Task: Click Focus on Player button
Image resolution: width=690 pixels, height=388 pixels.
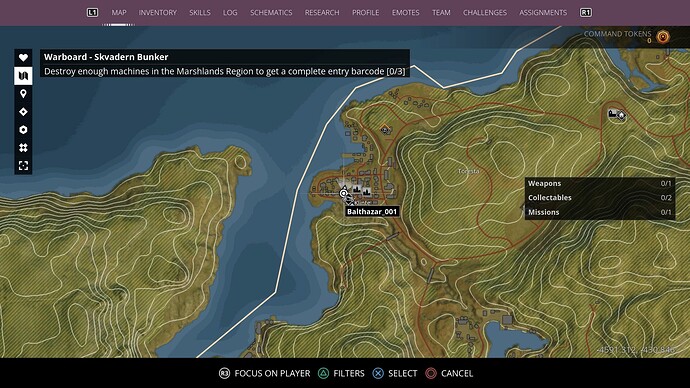Action: coord(264,373)
